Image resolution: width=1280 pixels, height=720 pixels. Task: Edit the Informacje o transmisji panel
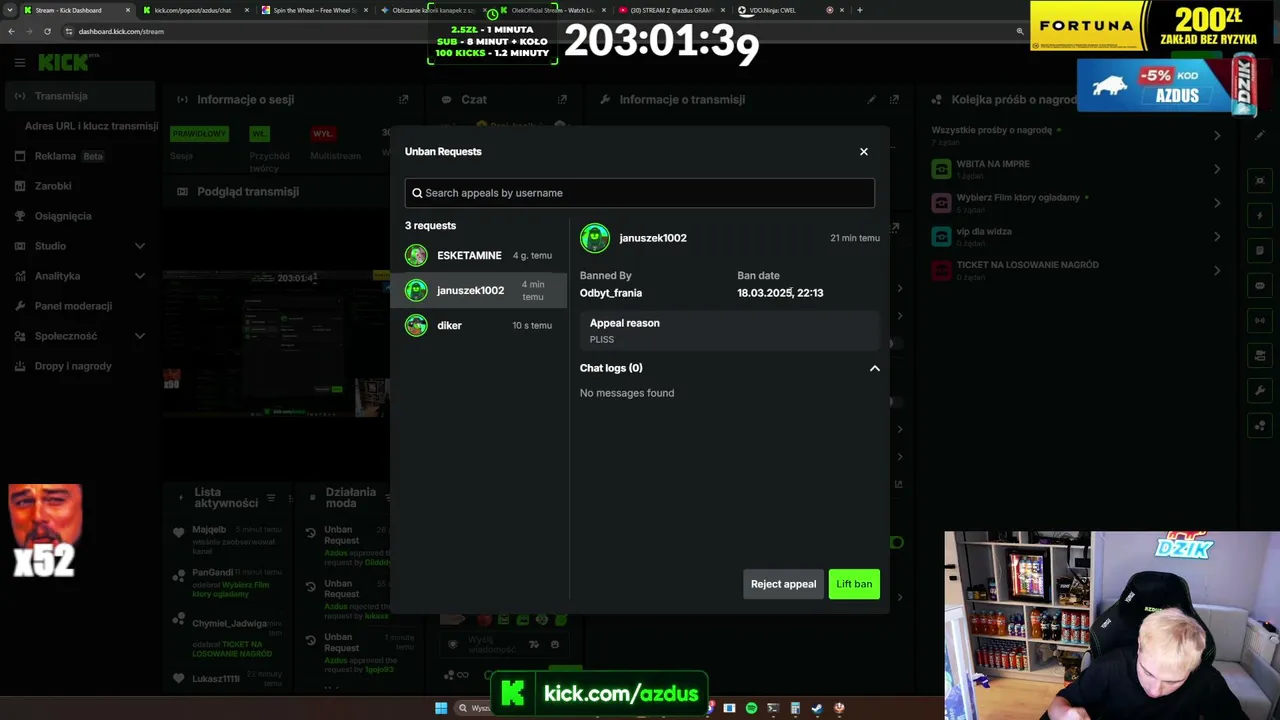tap(872, 100)
